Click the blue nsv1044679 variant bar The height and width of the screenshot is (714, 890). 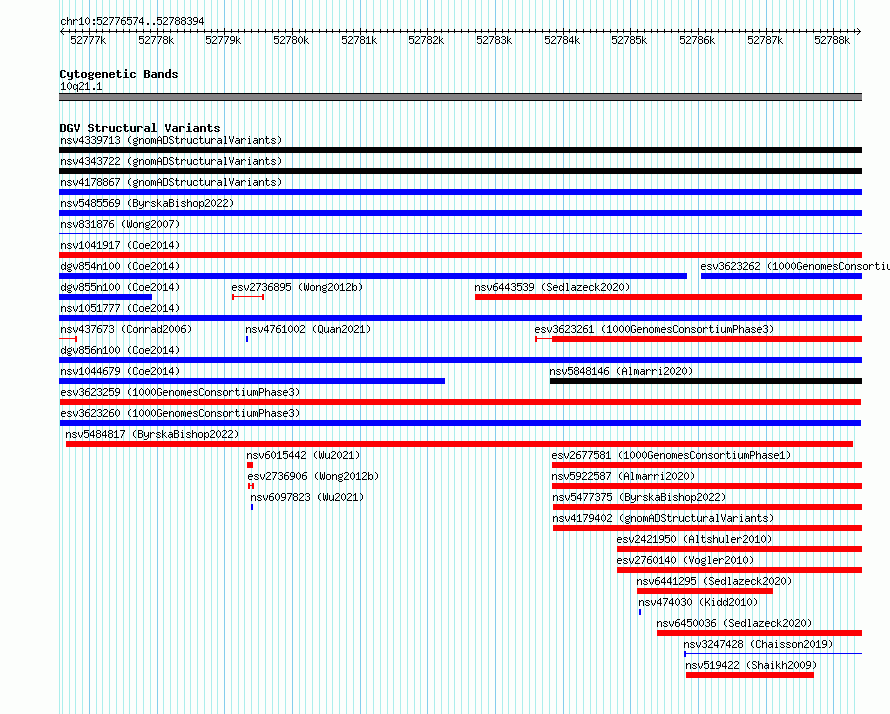point(252,381)
